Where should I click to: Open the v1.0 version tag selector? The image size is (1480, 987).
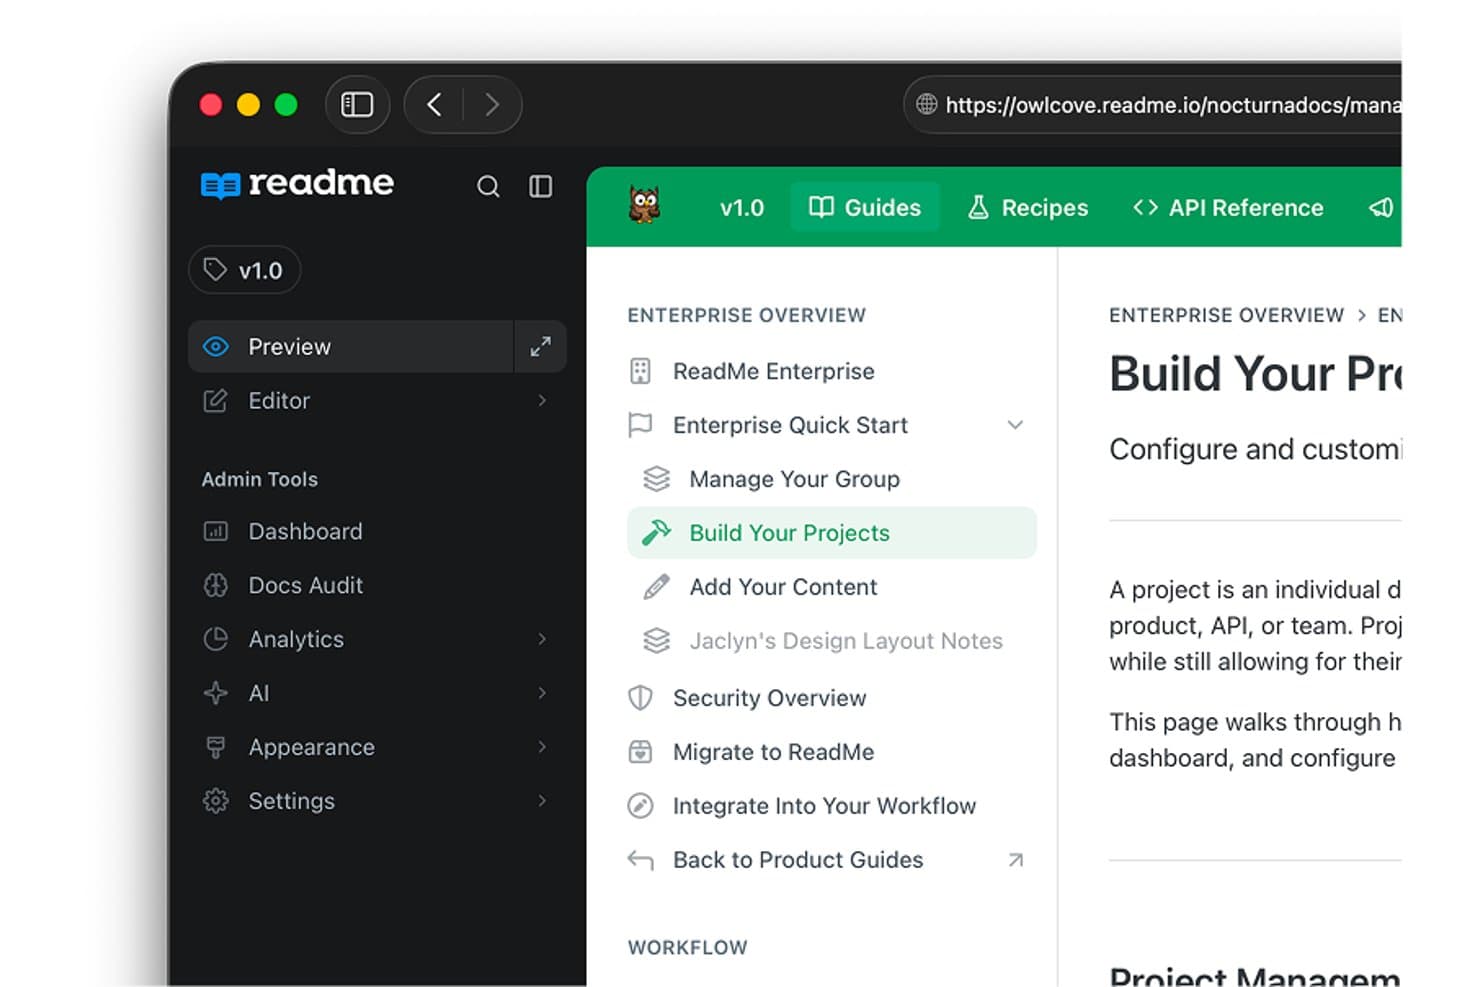point(245,270)
